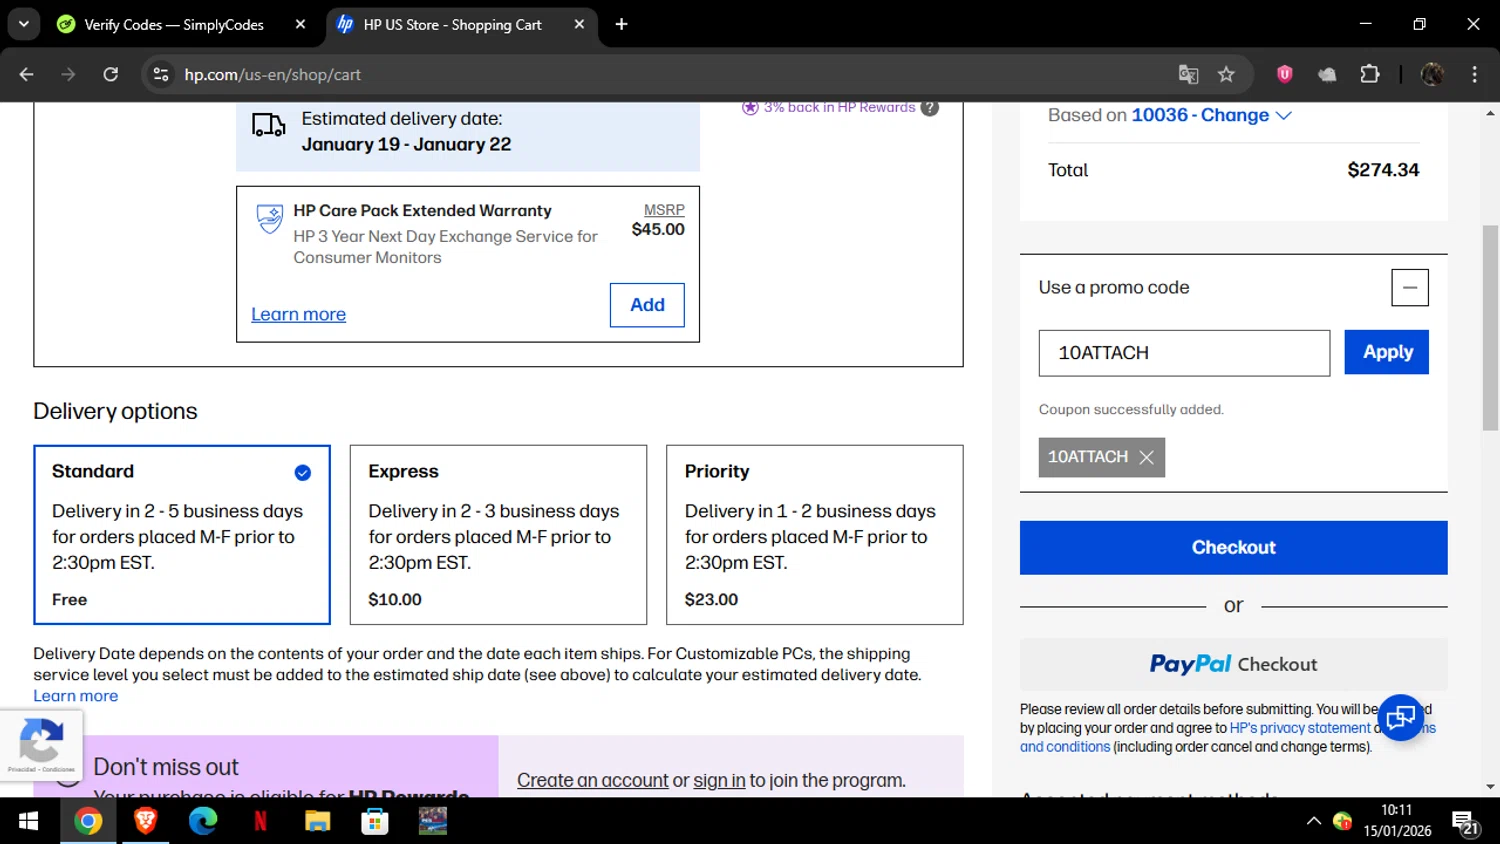Click the $45.00 Care Pack price
Viewport: 1500px width, 844px height.
click(658, 229)
